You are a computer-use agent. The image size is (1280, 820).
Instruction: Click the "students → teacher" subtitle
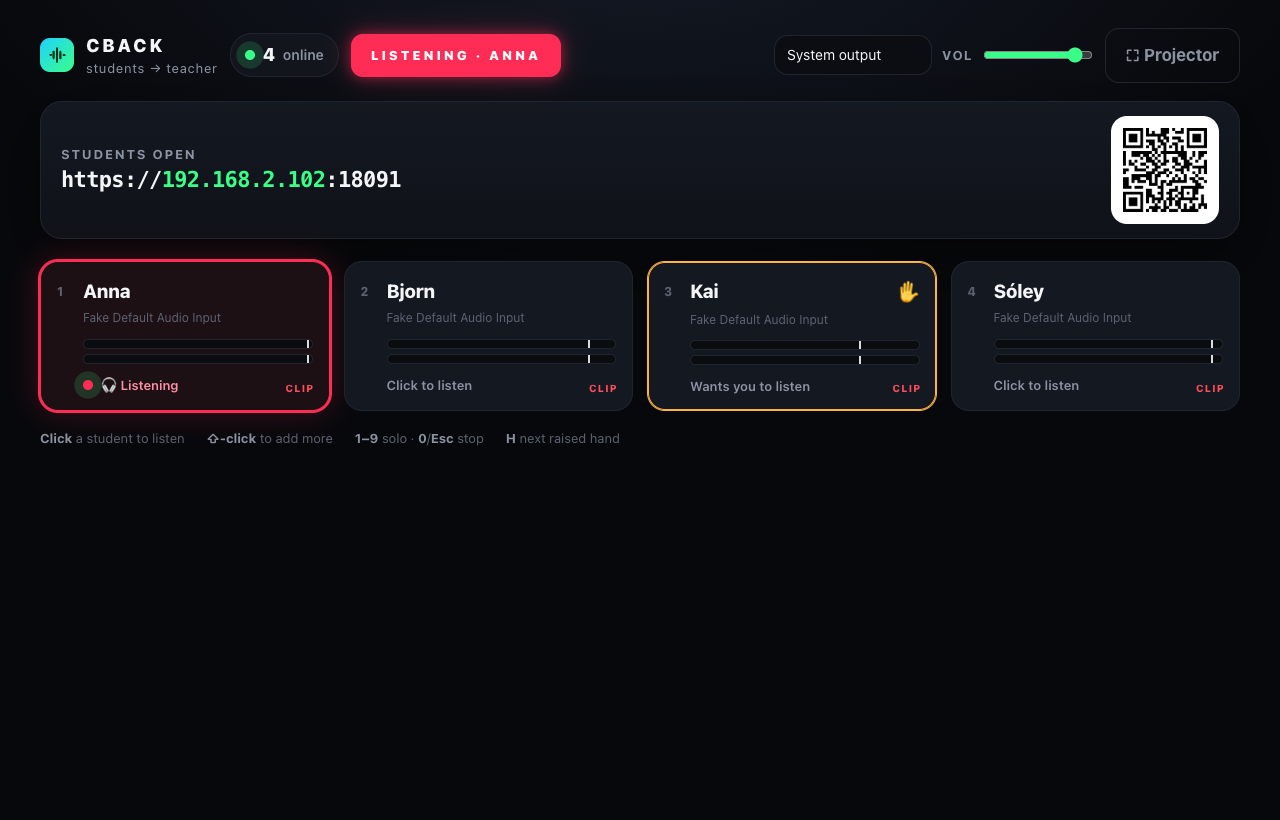(x=152, y=69)
